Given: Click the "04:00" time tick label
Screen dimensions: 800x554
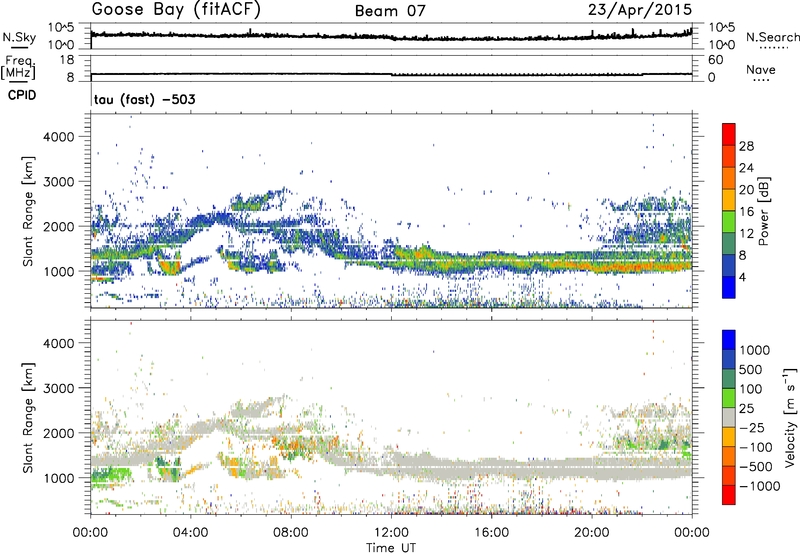Looking at the screenshot, I should pos(190,533).
